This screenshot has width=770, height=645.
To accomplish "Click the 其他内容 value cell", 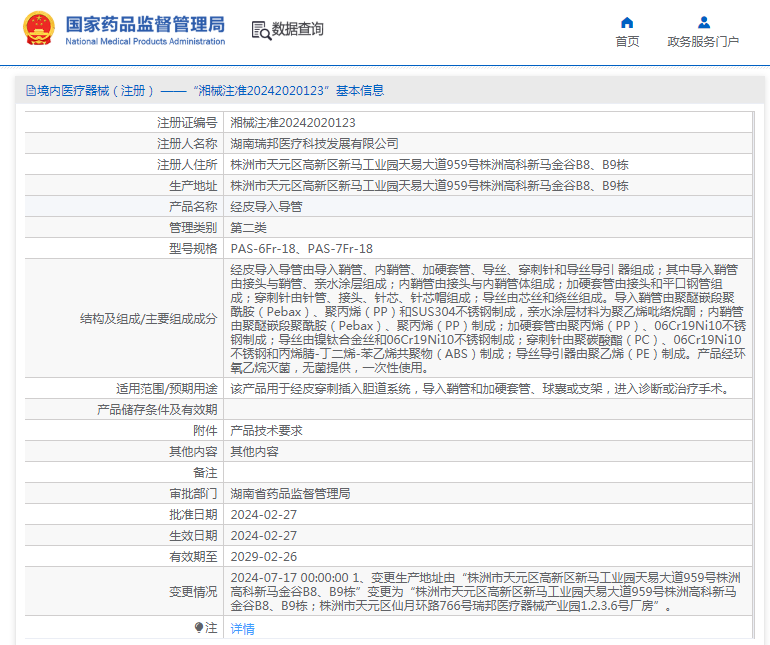I will tap(254, 451).
